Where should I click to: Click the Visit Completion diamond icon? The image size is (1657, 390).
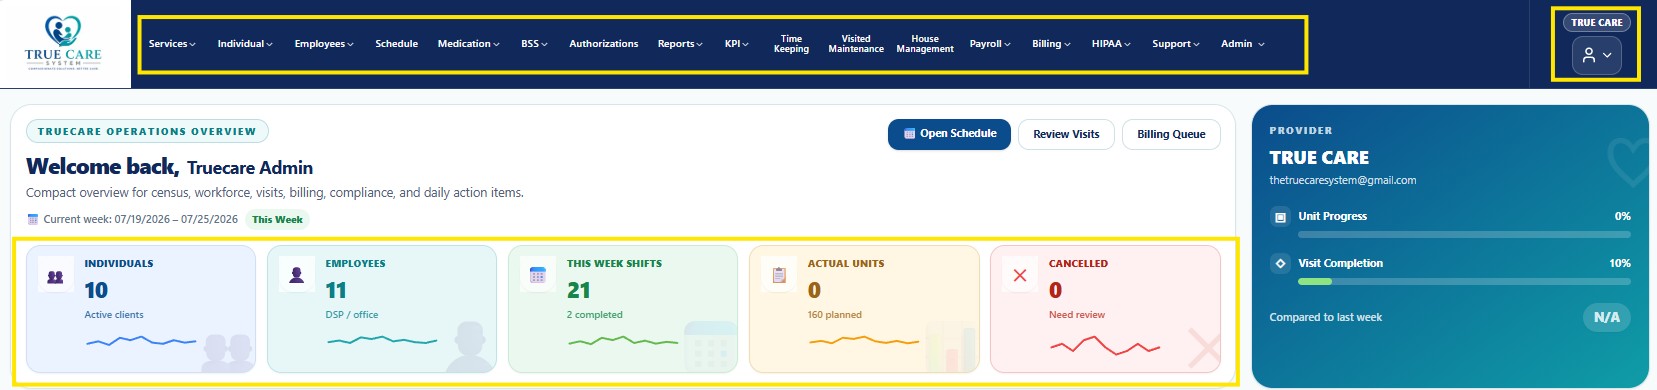1280,263
